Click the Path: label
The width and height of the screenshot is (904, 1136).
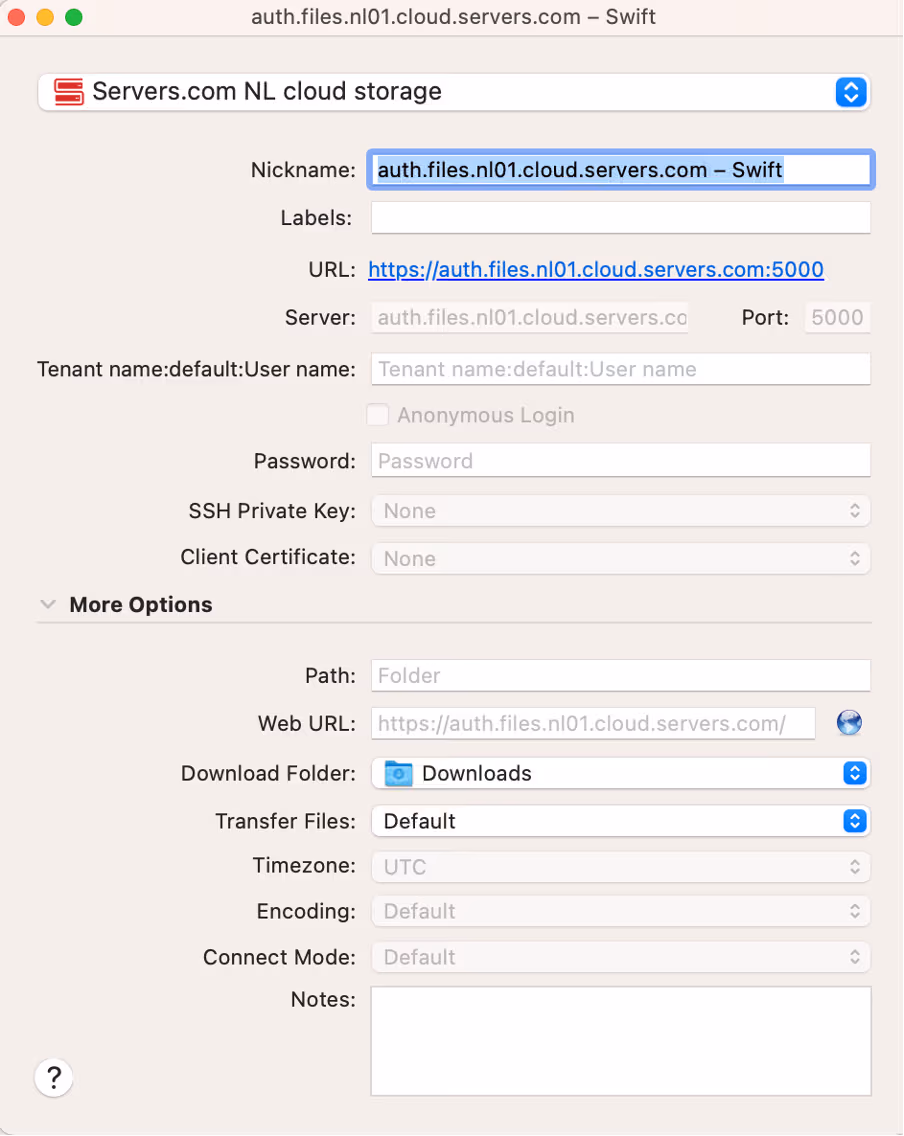click(330, 675)
